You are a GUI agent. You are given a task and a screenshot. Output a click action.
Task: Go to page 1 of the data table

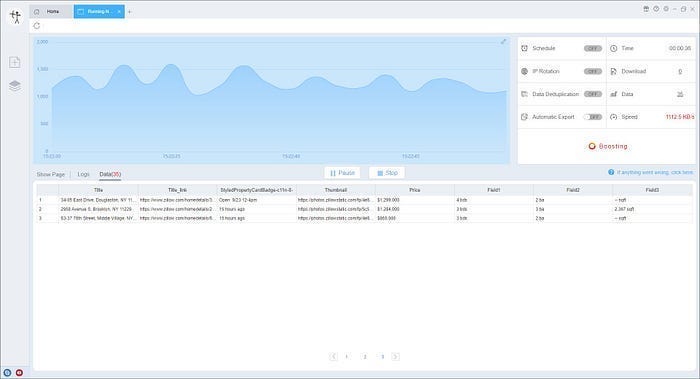[x=347, y=357]
